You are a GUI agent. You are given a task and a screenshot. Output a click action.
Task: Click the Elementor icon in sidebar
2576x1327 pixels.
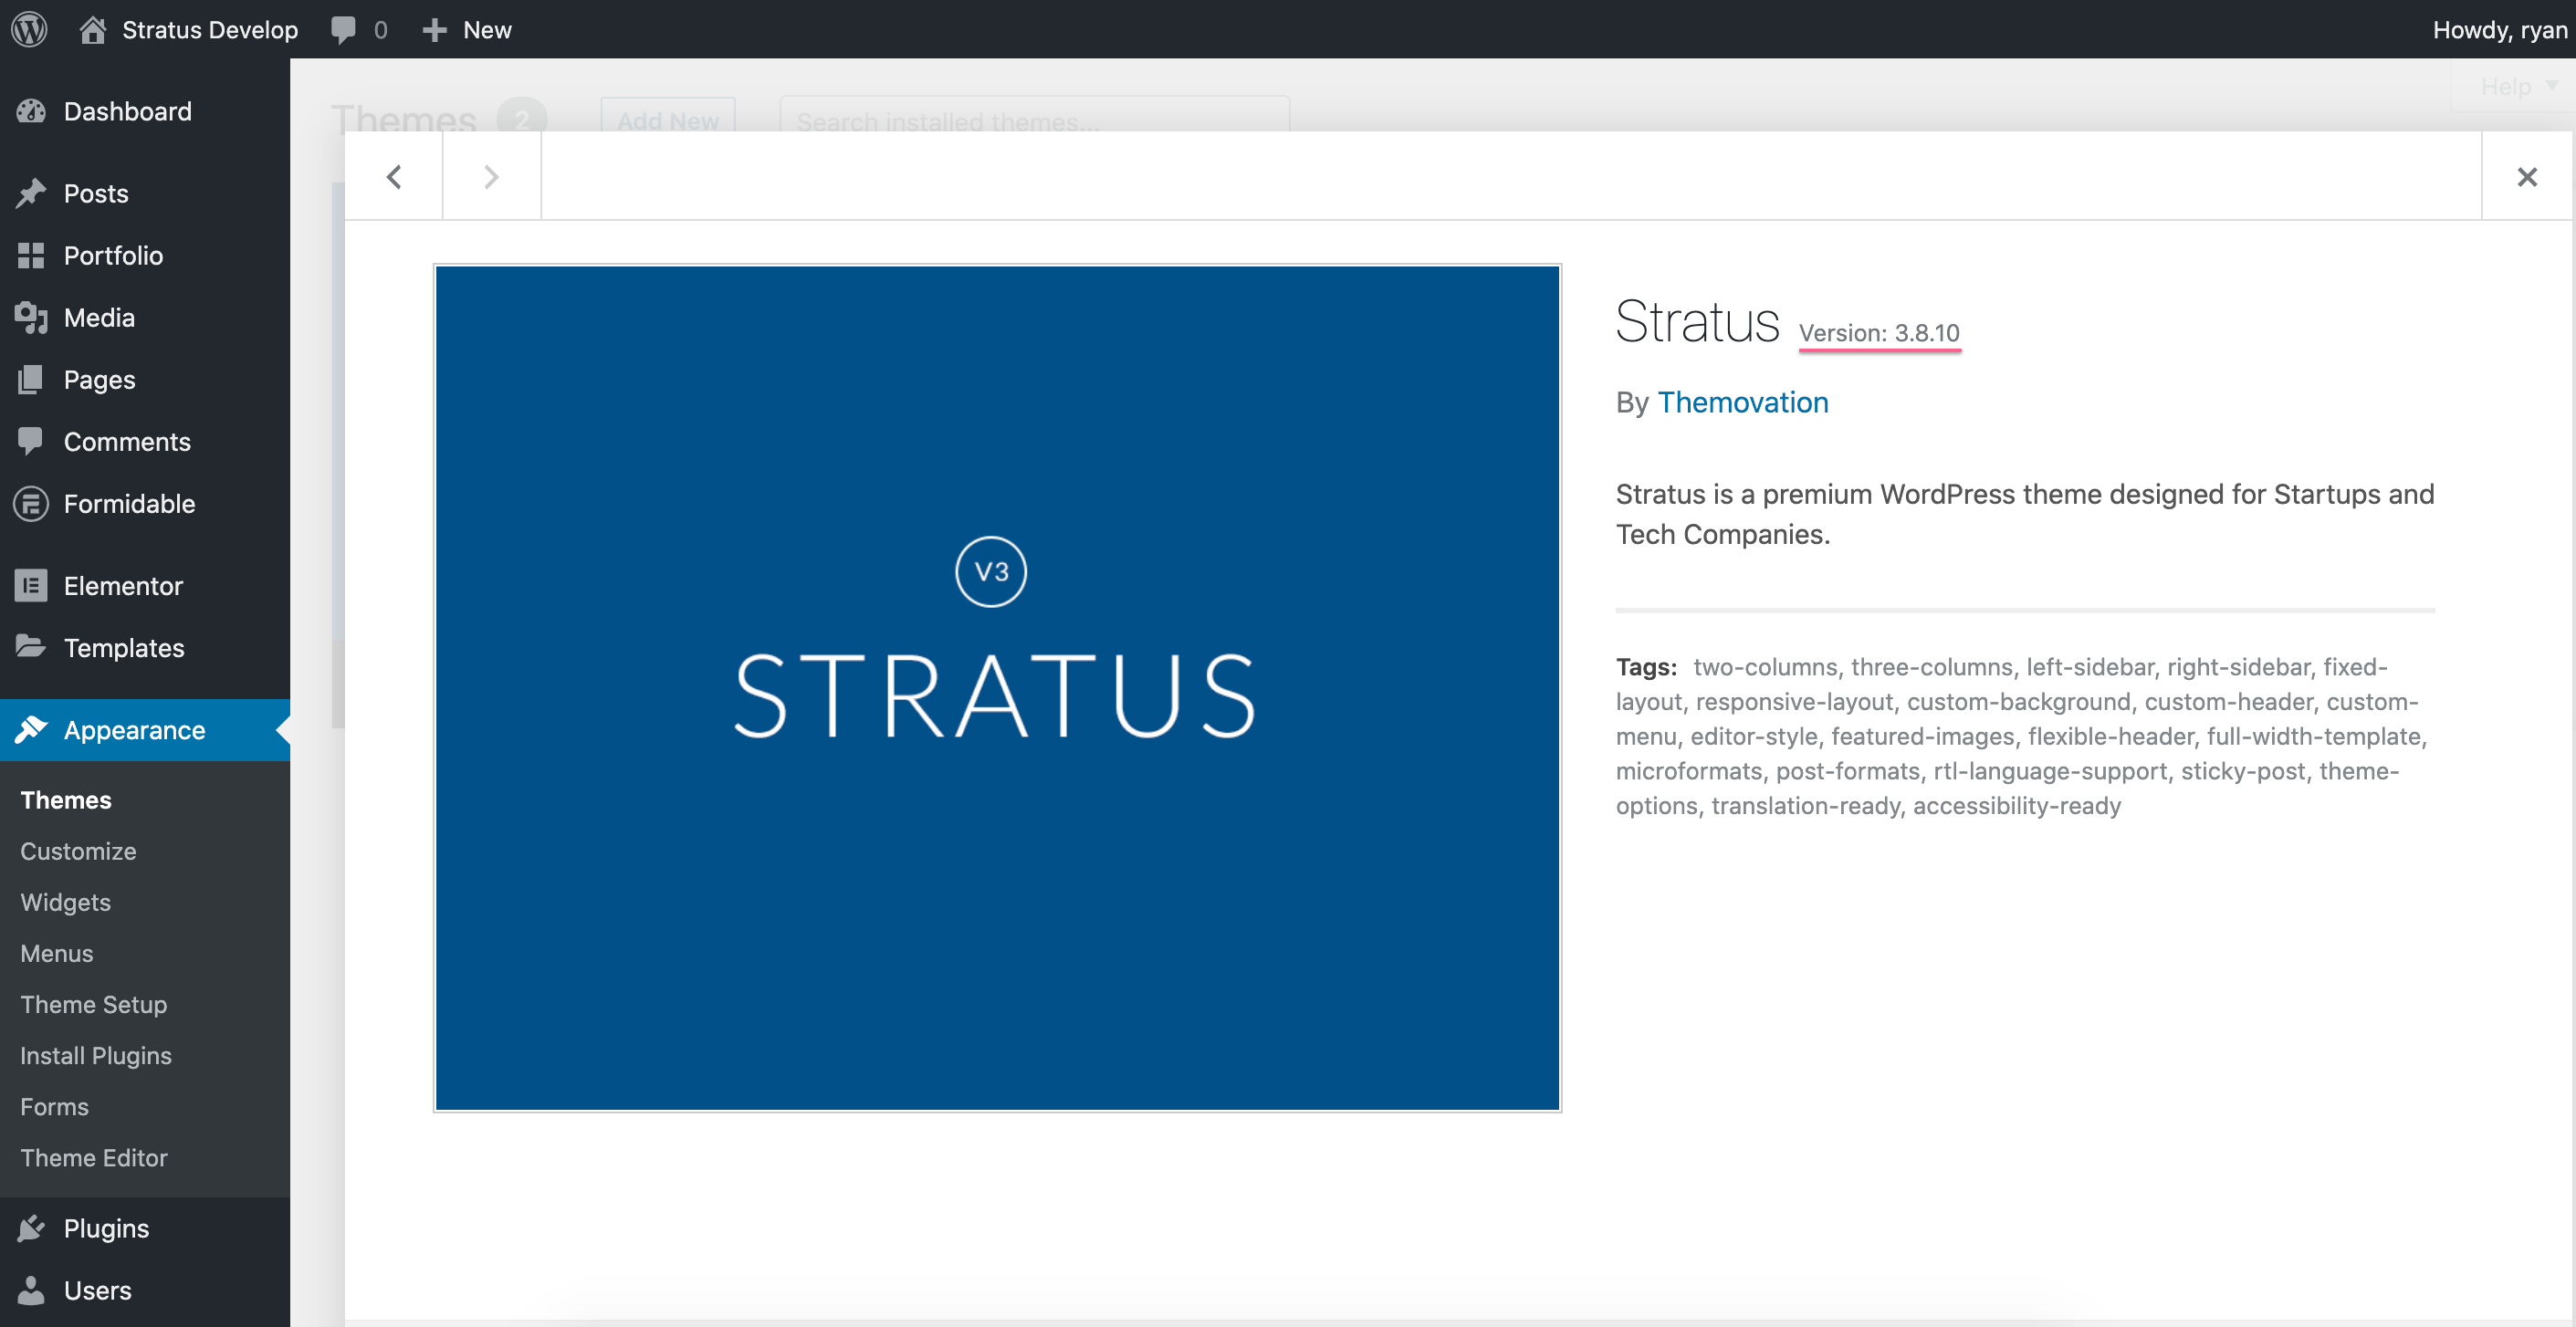[31, 585]
